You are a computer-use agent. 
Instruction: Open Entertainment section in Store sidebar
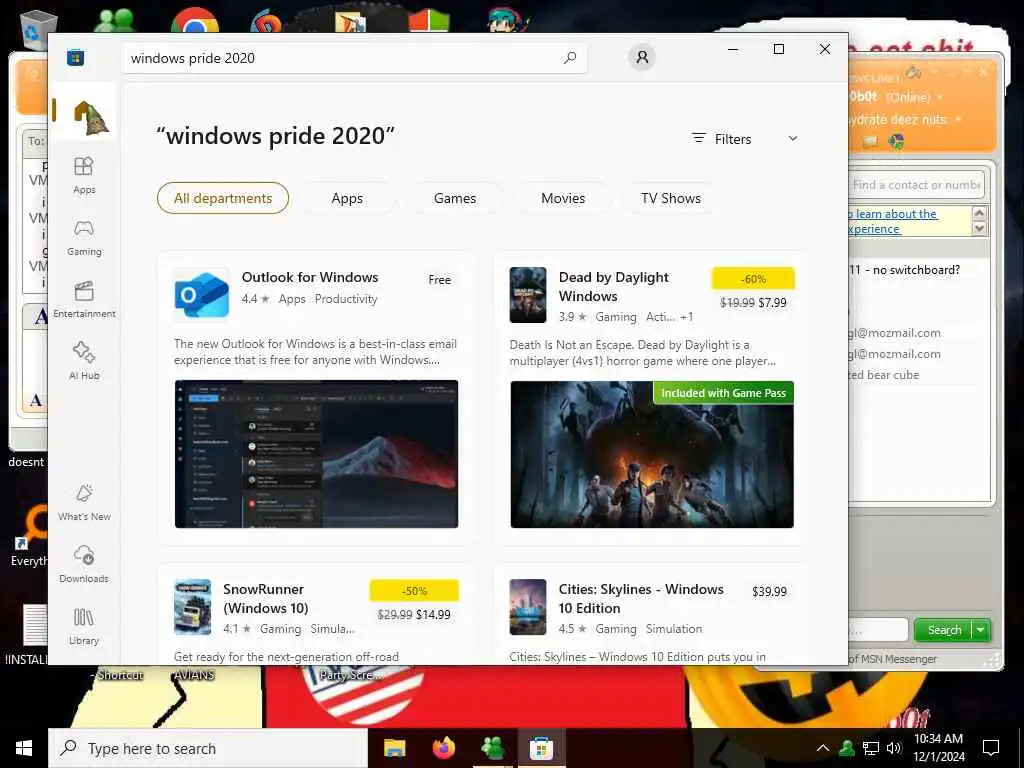coord(84,299)
